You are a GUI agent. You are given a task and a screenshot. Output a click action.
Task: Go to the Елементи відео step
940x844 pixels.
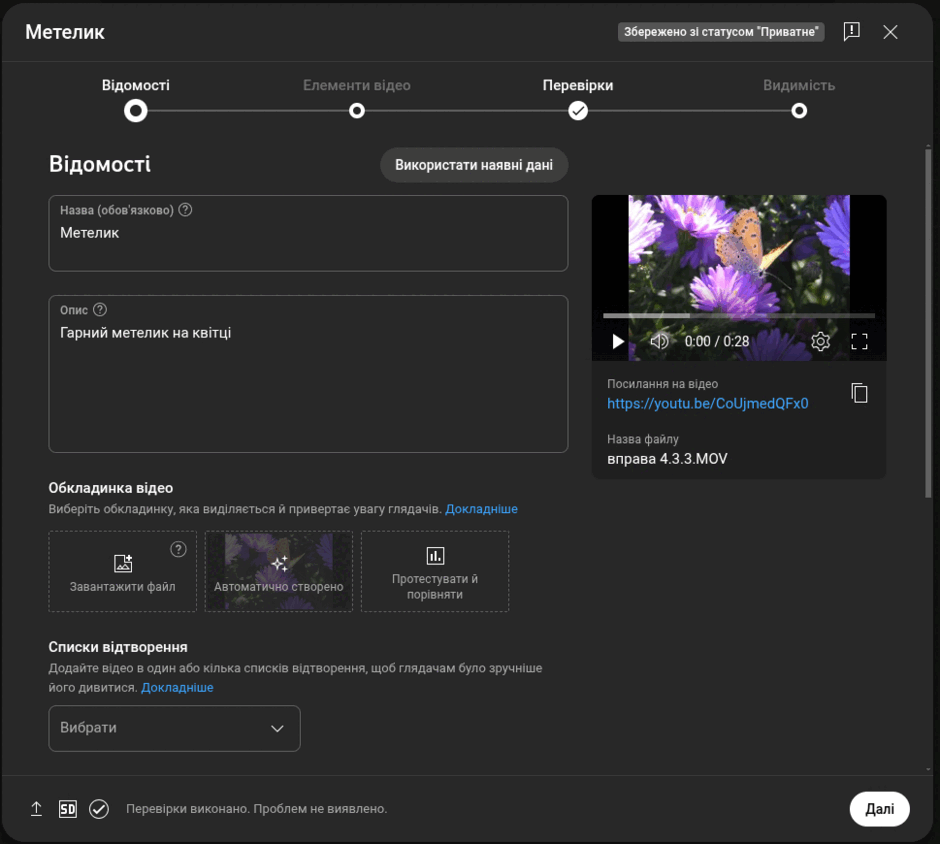(x=357, y=99)
